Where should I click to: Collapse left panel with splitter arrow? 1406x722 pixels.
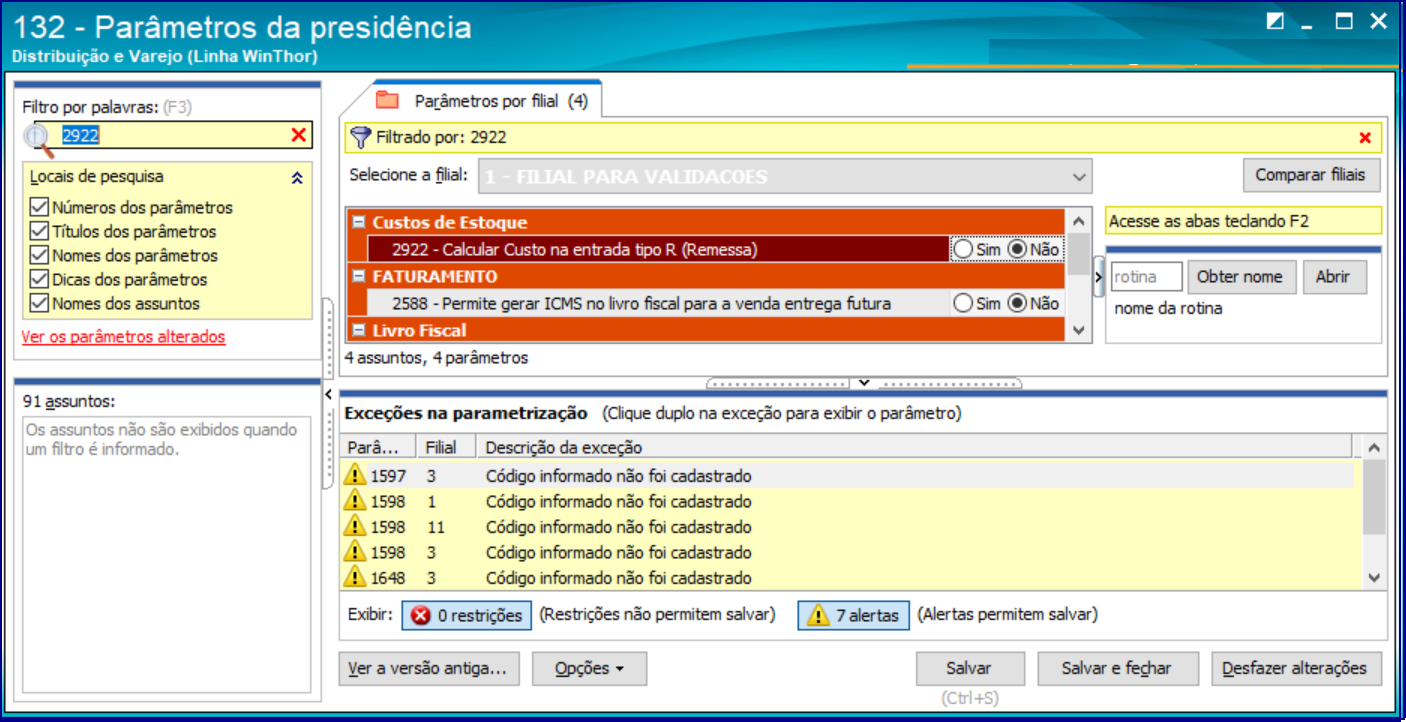coord(328,396)
